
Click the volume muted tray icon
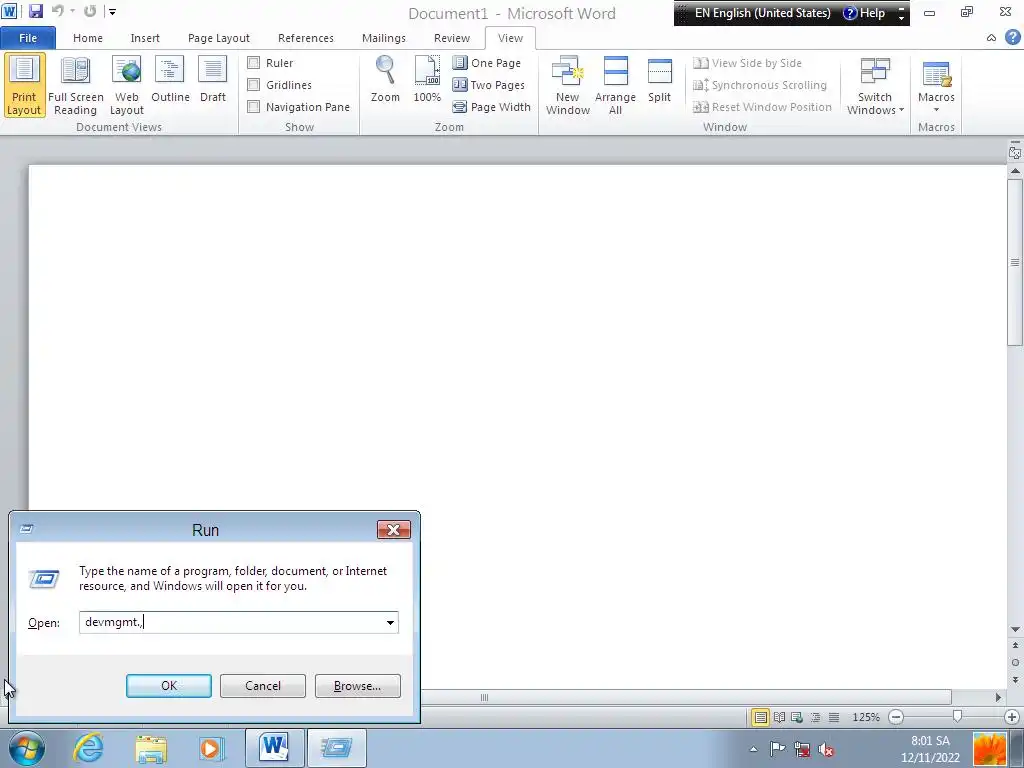click(826, 750)
